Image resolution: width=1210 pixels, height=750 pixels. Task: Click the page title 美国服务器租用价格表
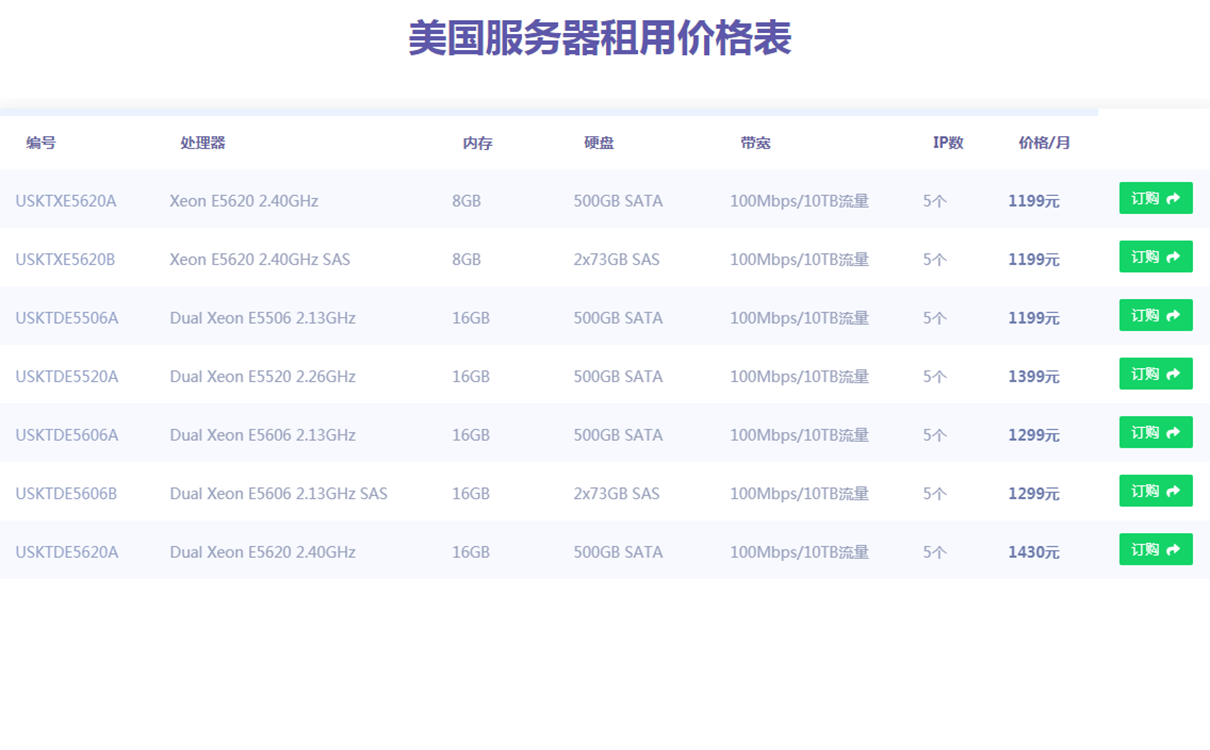(x=600, y=39)
